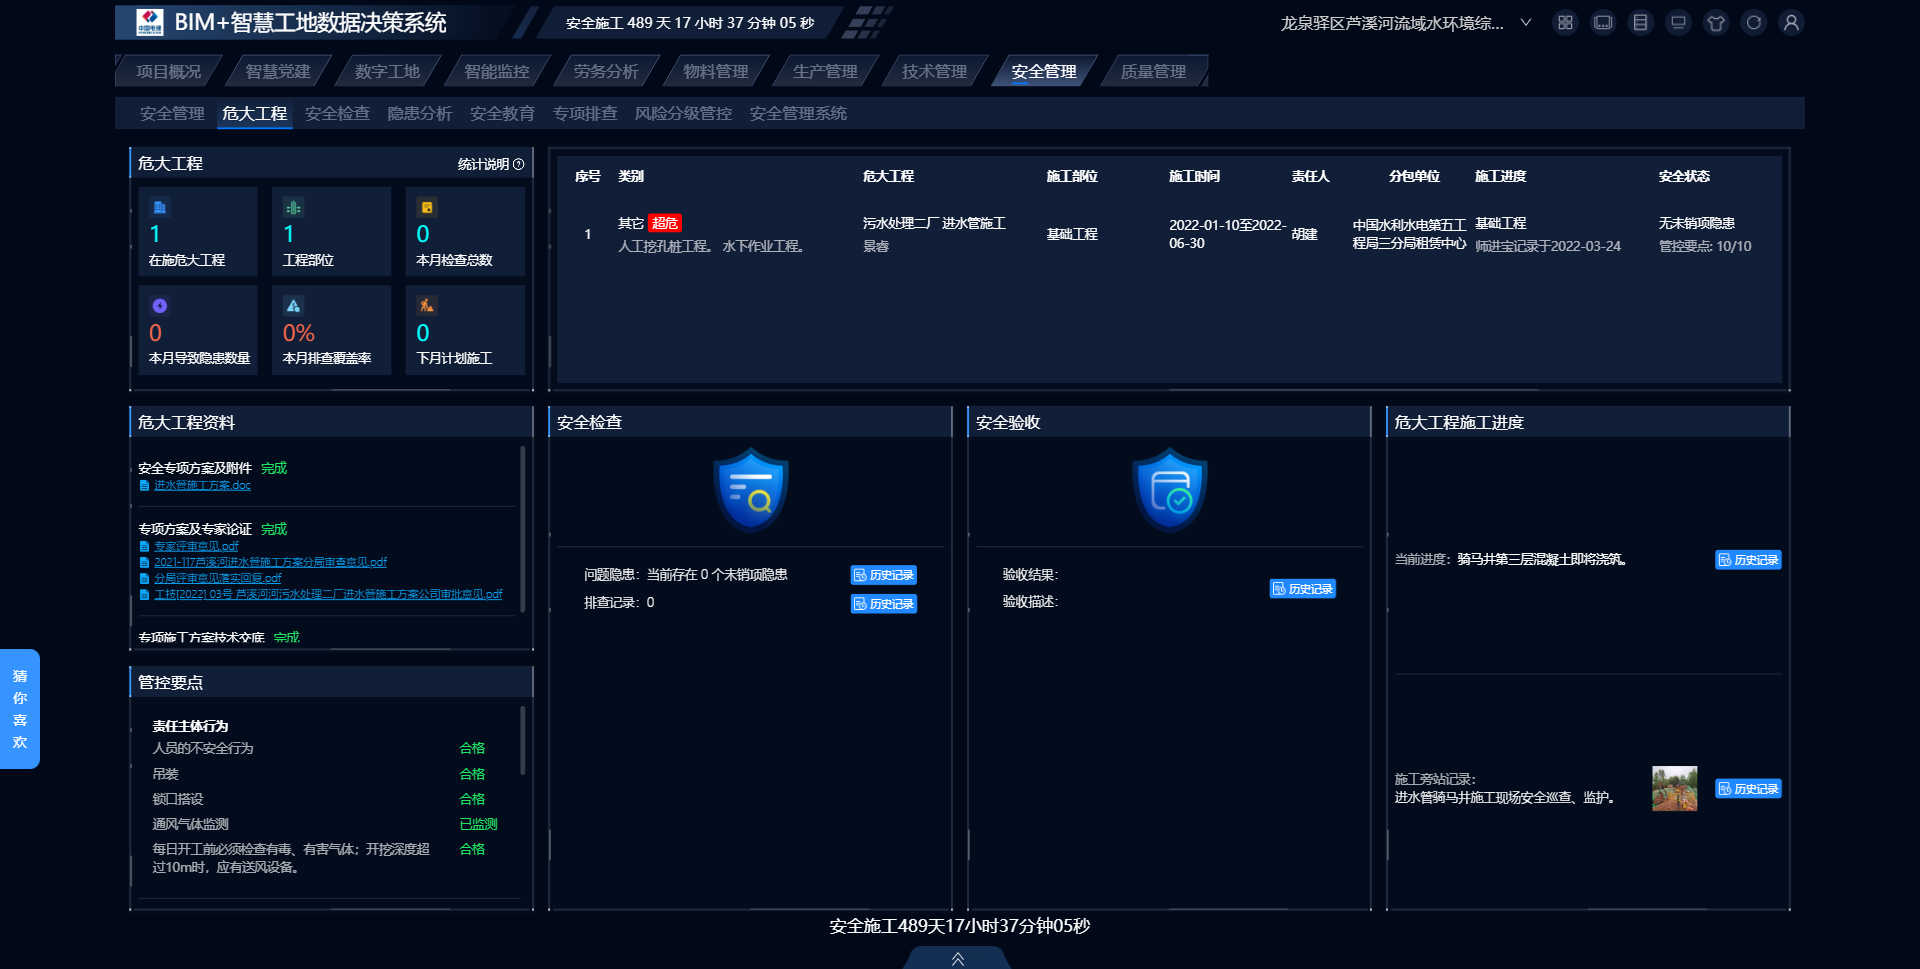
Task: Open the 进水管施工方案.doc file link
Action: tap(202, 486)
